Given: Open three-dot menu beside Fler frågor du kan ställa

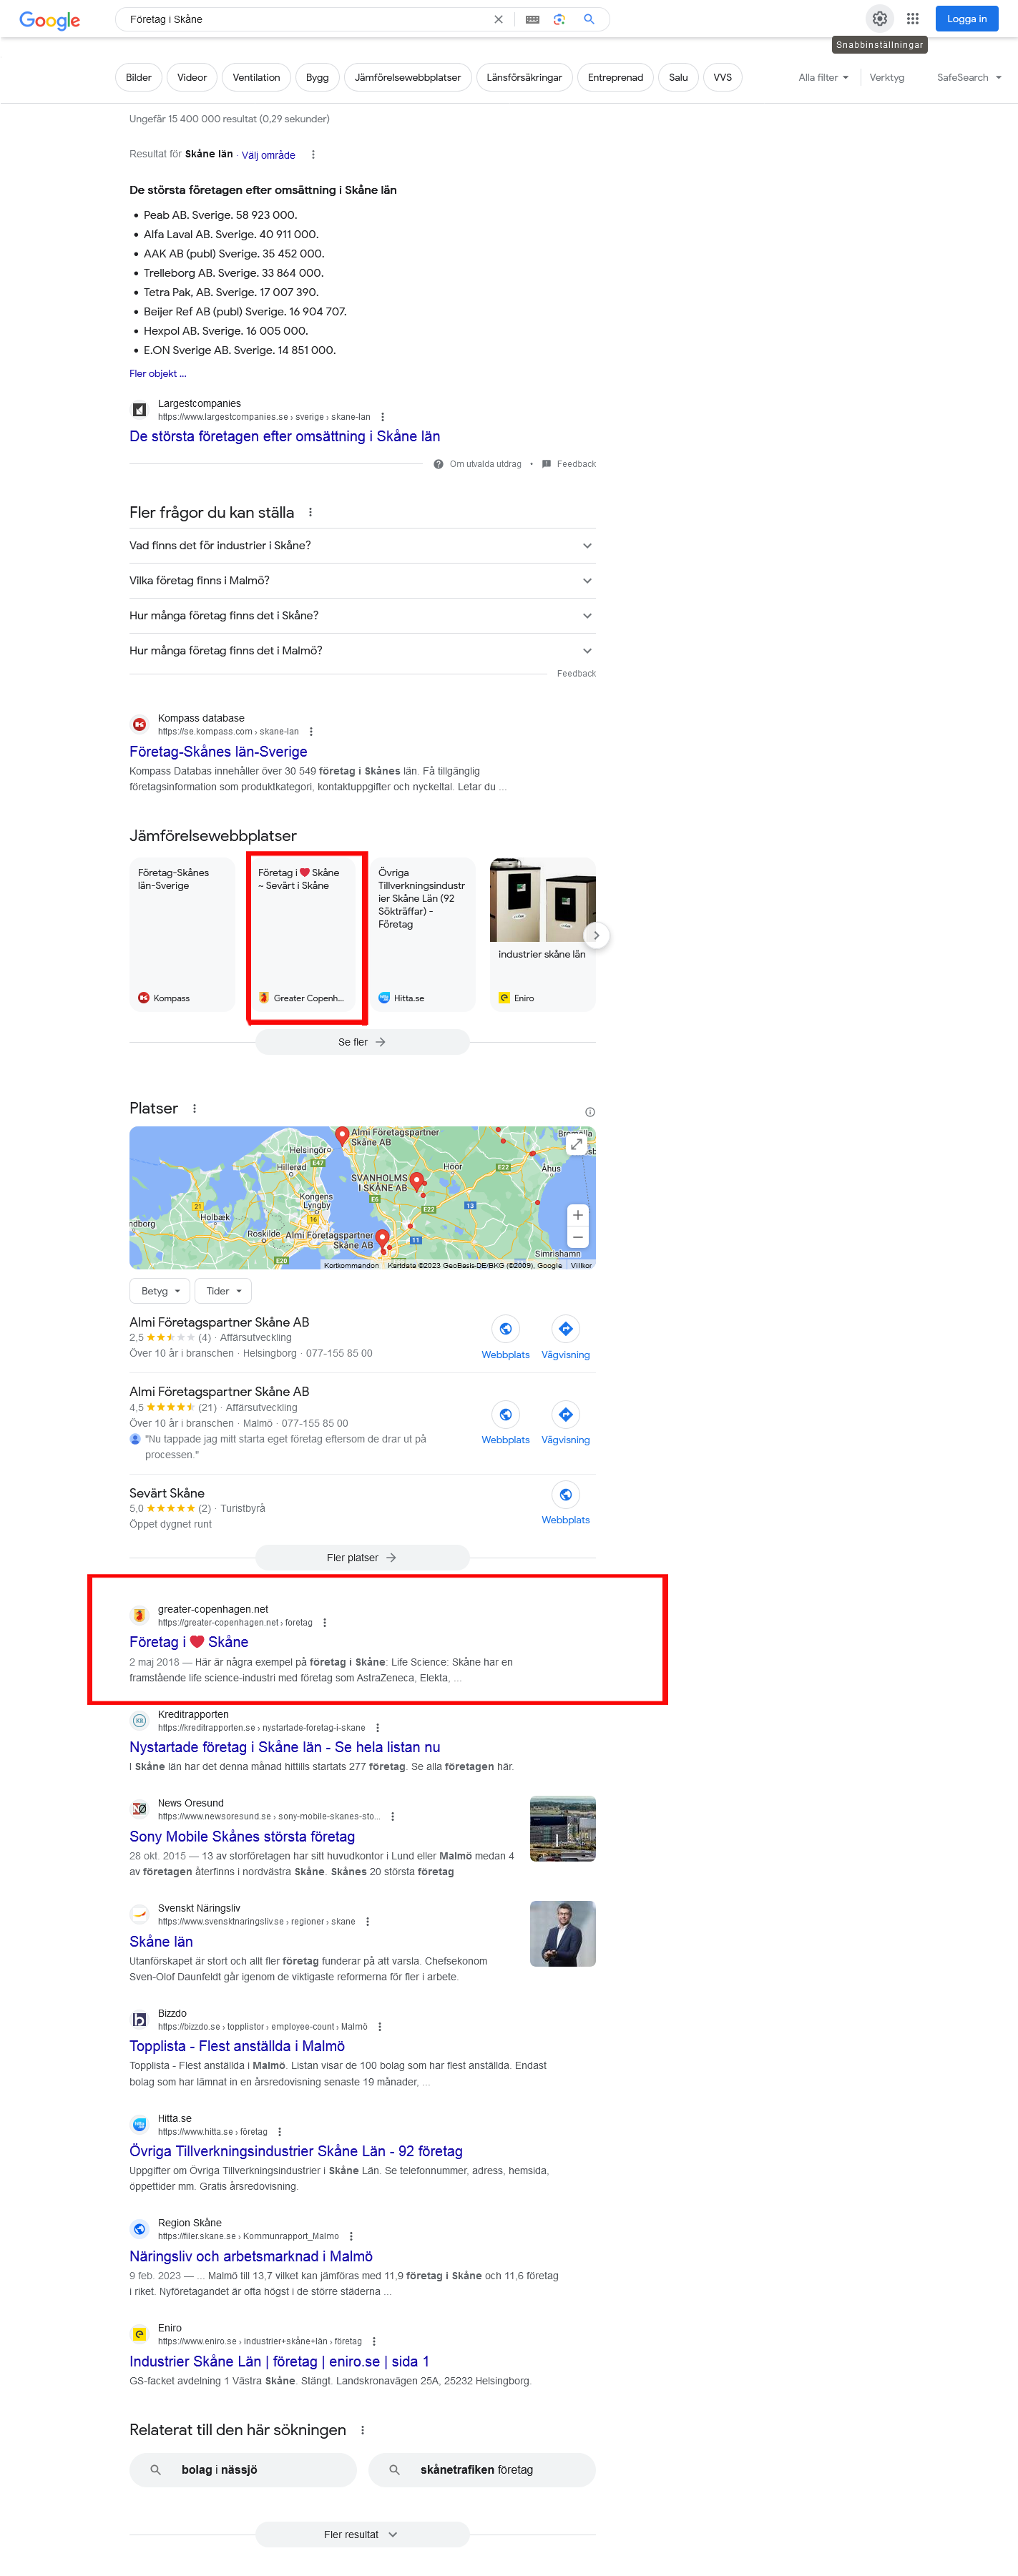Looking at the screenshot, I should click(x=310, y=512).
